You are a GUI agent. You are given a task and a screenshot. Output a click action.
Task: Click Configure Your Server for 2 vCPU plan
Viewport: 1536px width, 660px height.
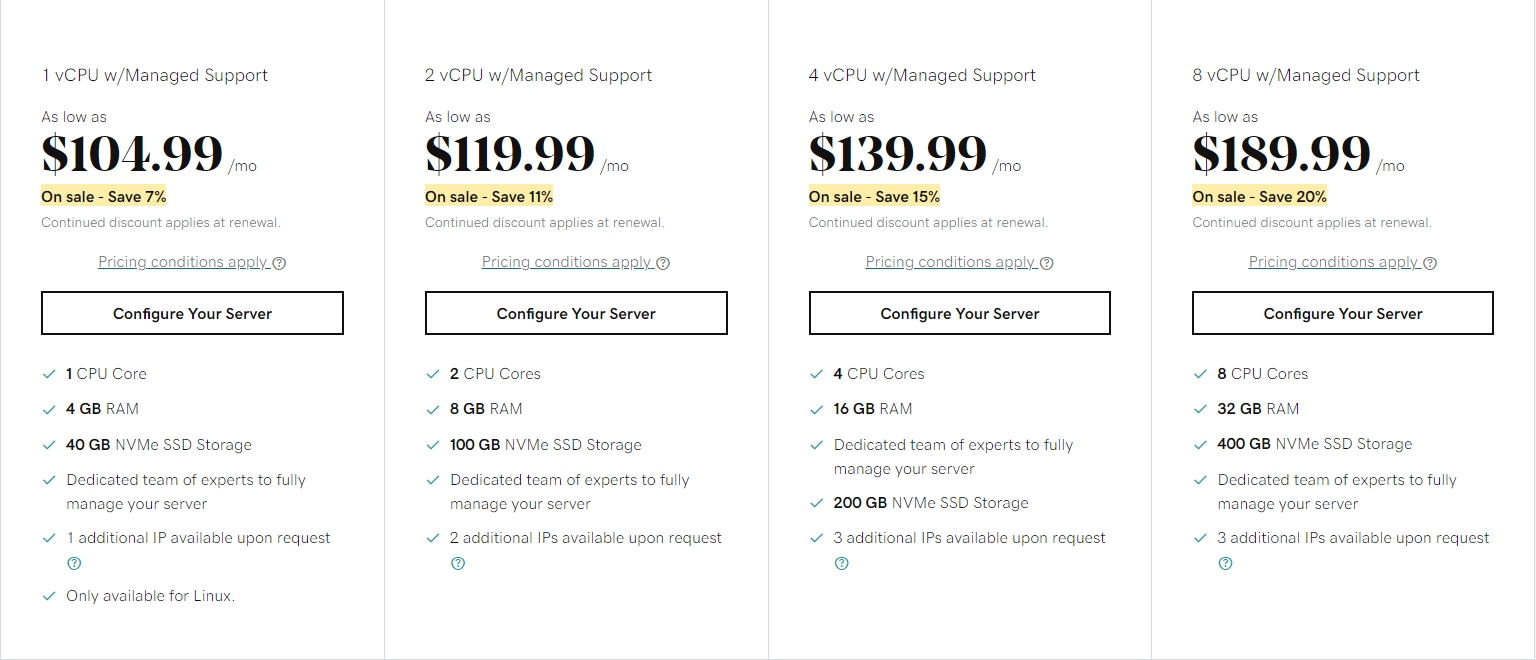(576, 312)
